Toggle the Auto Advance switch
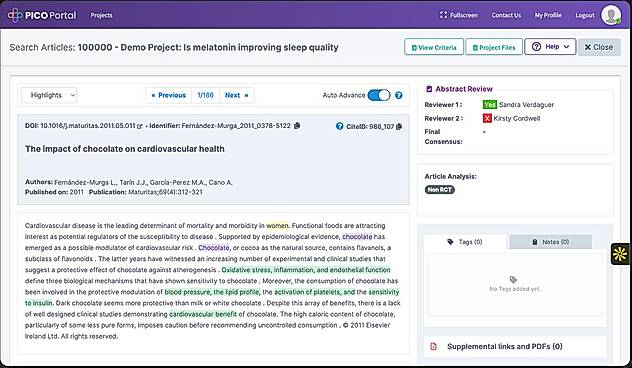This screenshot has height=368, width=632. 379,96
